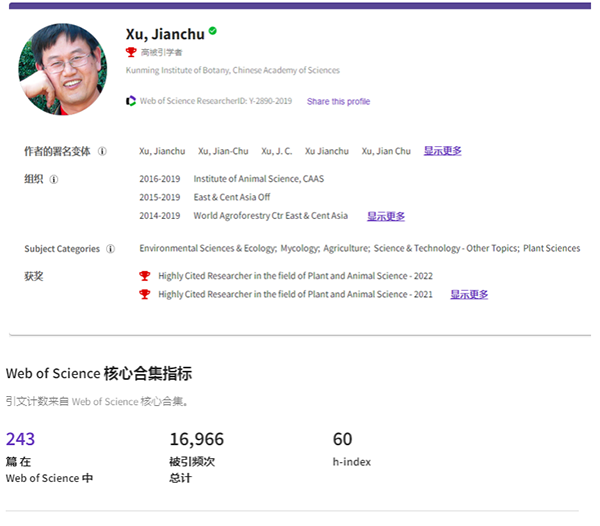This screenshot has width=600, height=526.
Task: Click the info icon beside Subject Categories
Action: [x=110, y=249]
